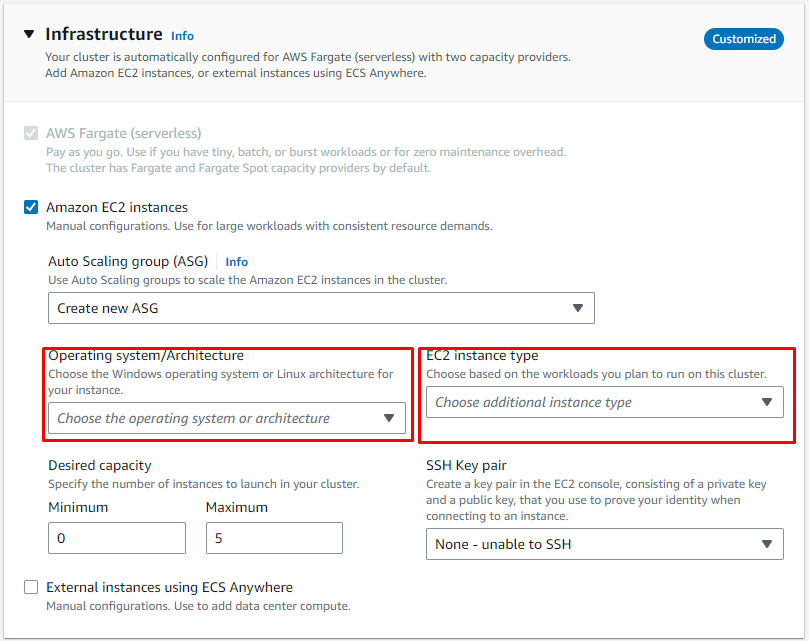Image resolution: width=809 pixels, height=641 pixels.
Task: Select the Minimum desired capacity field
Action: (116, 538)
